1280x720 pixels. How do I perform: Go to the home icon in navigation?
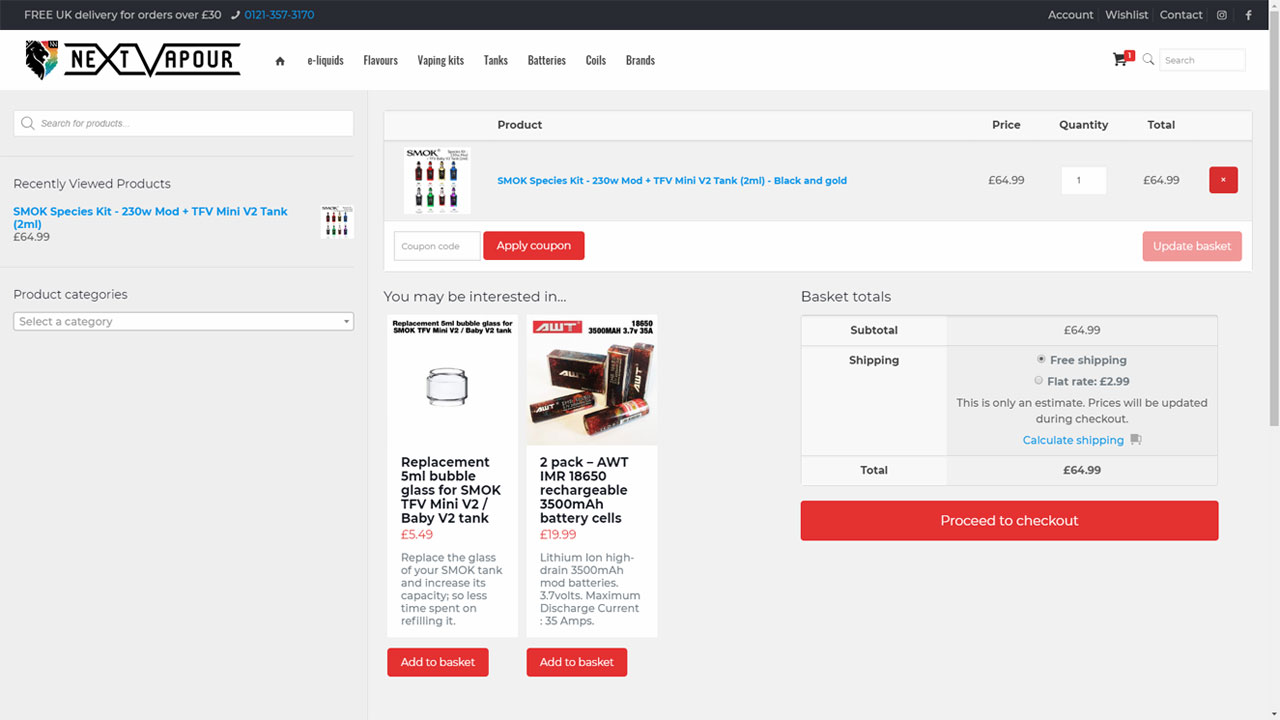(x=280, y=61)
